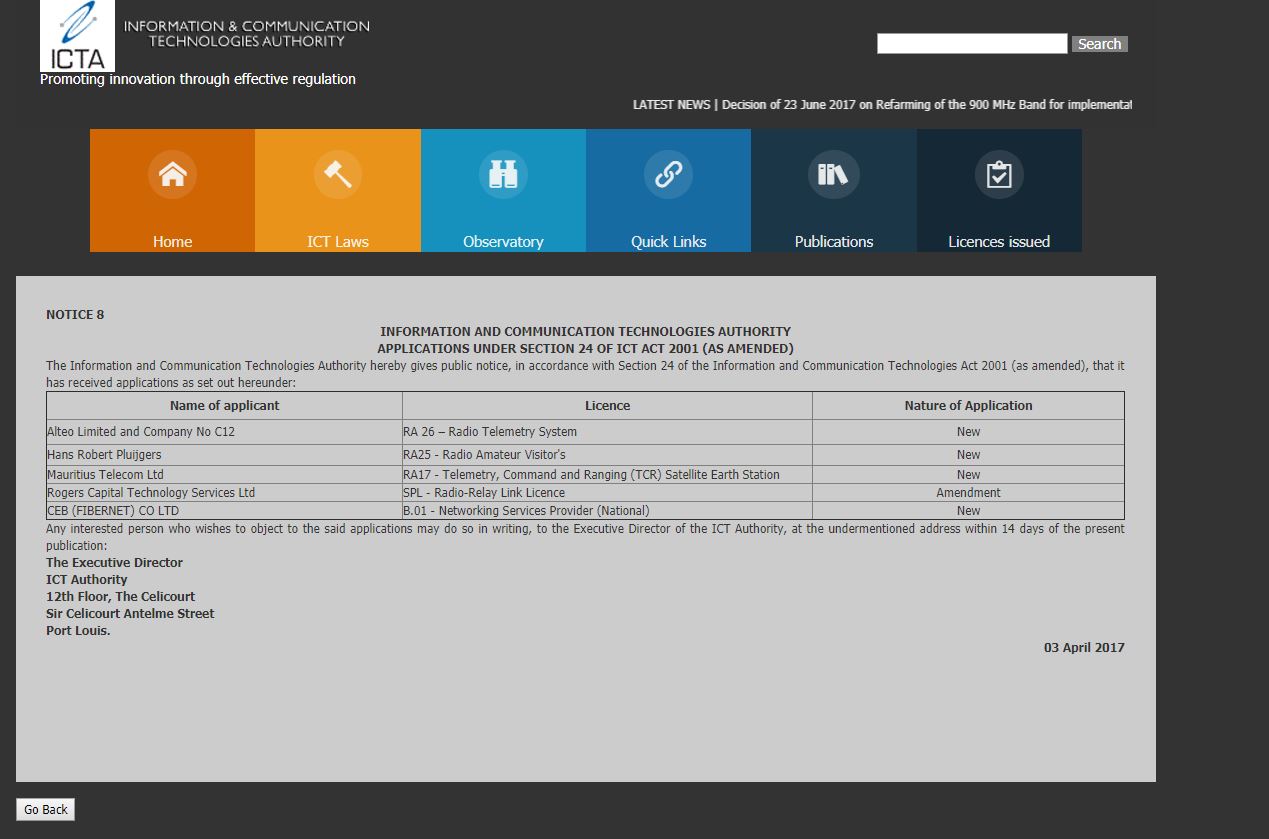Click the ICTA logo
Image resolution: width=1269 pixels, height=839 pixels.
click(77, 36)
